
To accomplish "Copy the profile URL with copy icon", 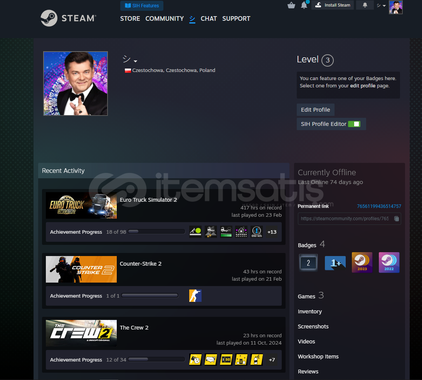I will [396, 219].
